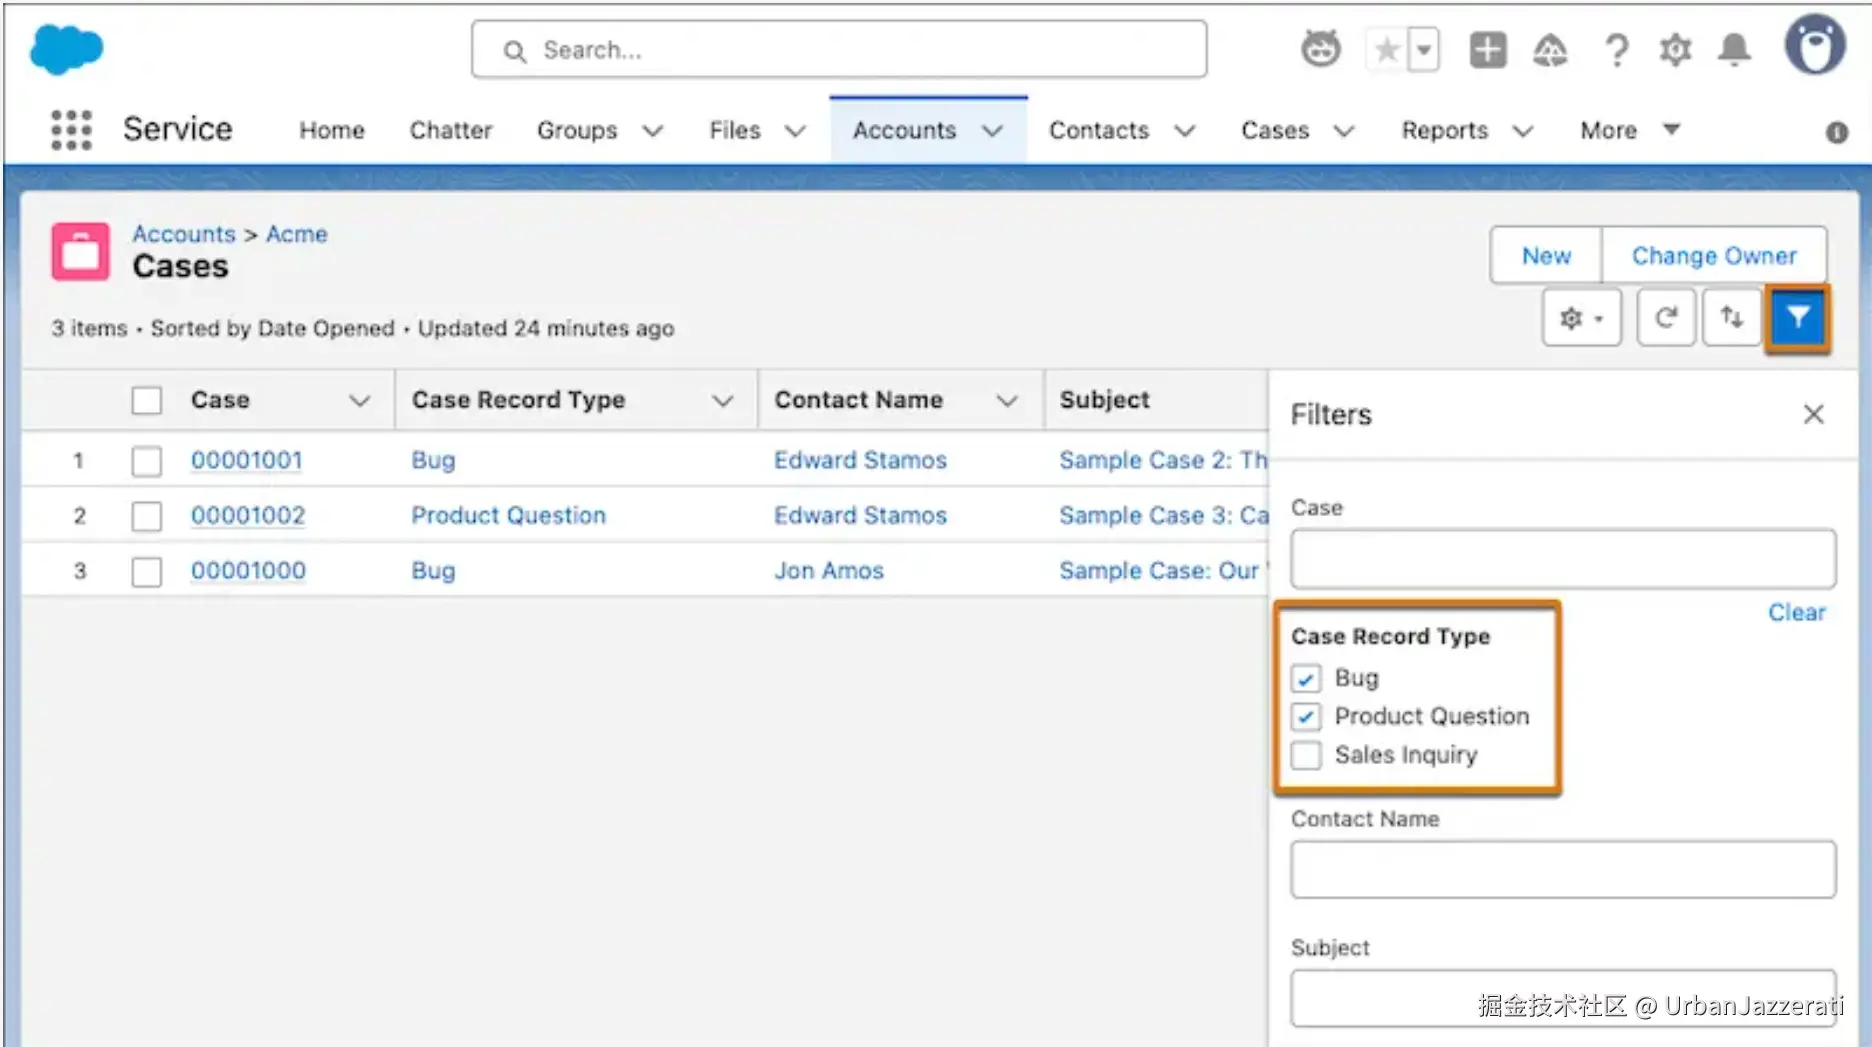Open case link 00001001
1872x1047 pixels.
pyautogui.click(x=246, y=460)
